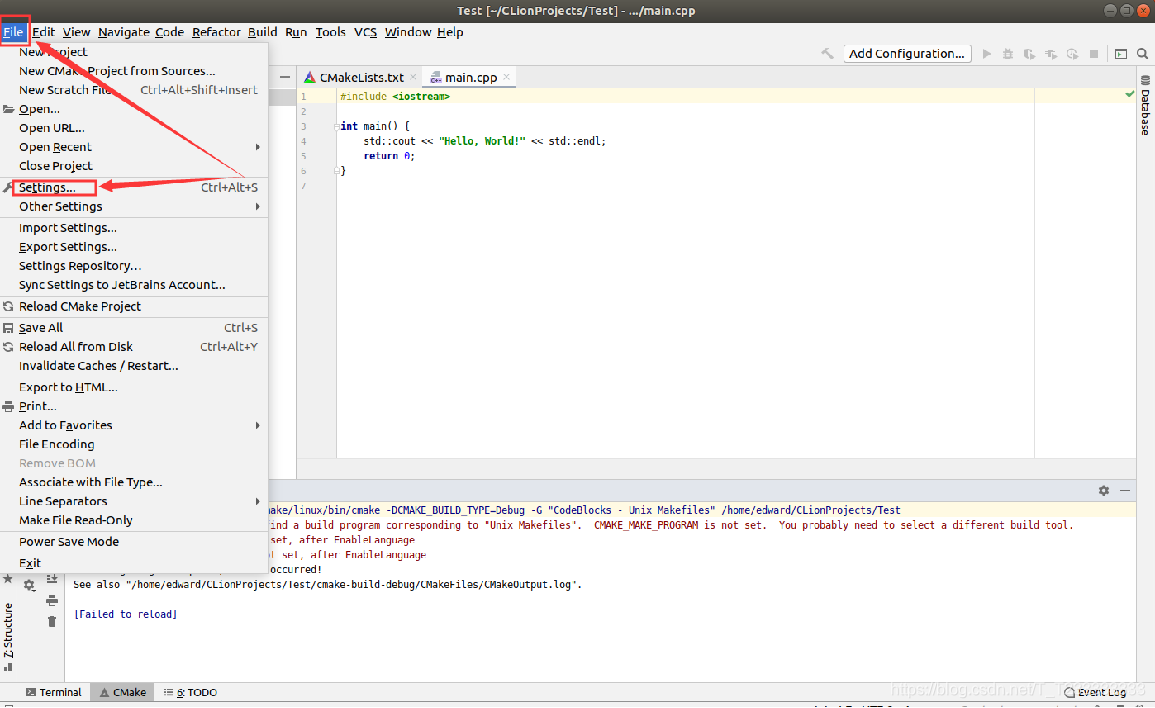Click the CMake tool gear icon on the left strip
The height and width of the screenshot is (708, 1155).
coord(29,585)
